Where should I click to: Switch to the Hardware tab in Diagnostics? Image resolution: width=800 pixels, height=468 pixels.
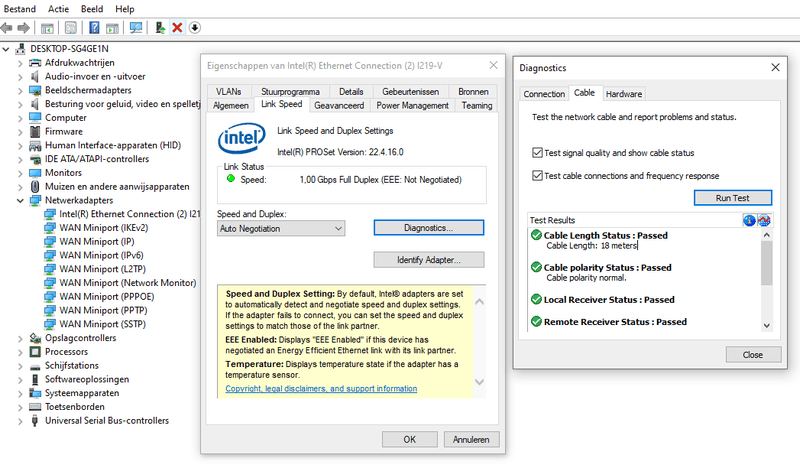point(623,94)
